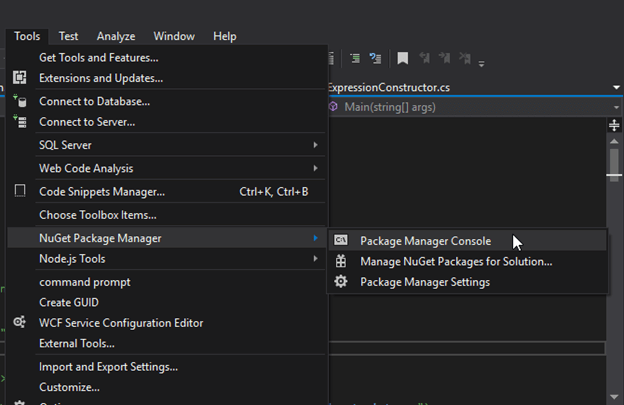Choose Import and Export Settings

click(109, 366)
